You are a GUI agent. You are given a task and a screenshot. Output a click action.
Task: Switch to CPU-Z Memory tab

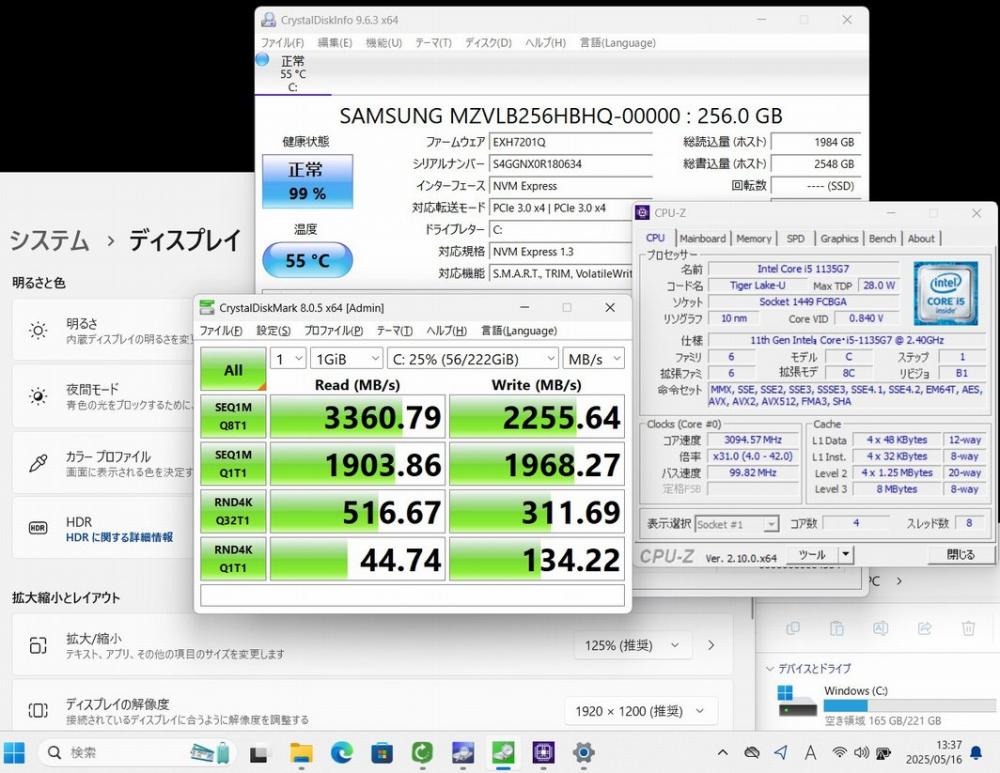[x=754, y=239]
